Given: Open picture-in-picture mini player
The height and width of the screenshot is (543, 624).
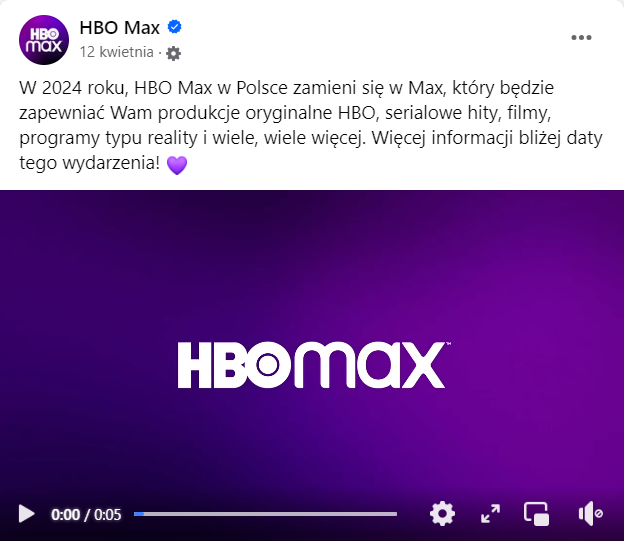Looking at the screenshot, I should click(x=536, y=514).
